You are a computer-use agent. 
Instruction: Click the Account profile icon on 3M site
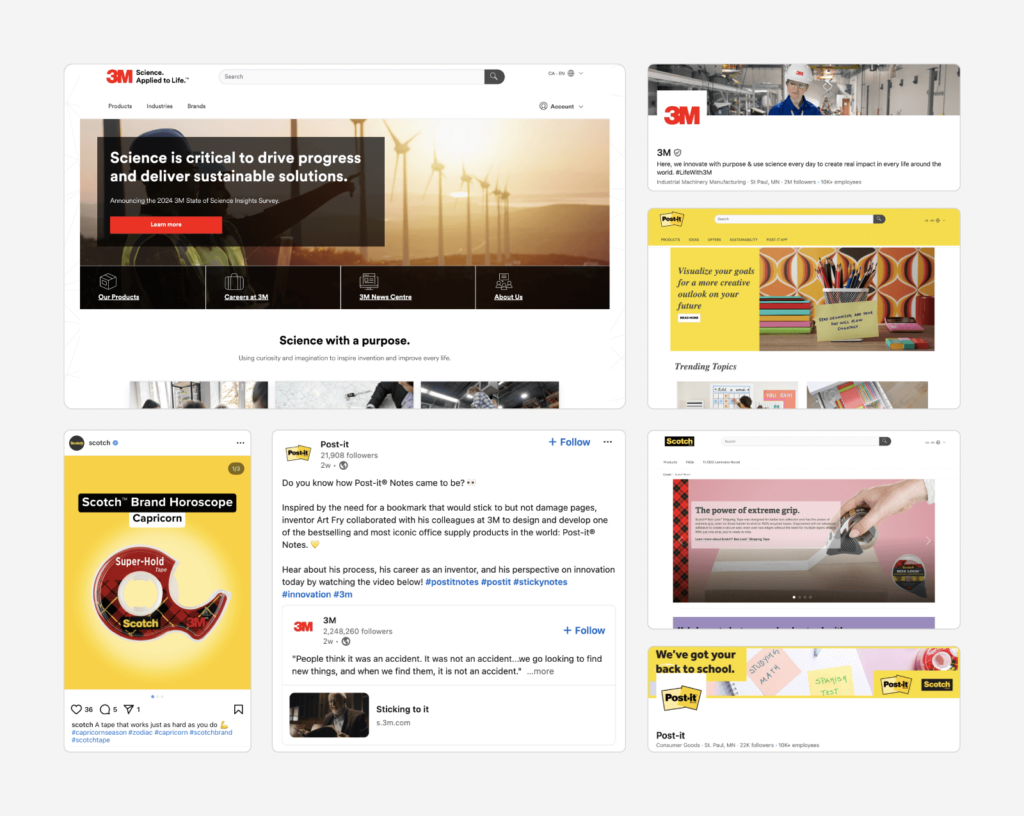[543, 106]
